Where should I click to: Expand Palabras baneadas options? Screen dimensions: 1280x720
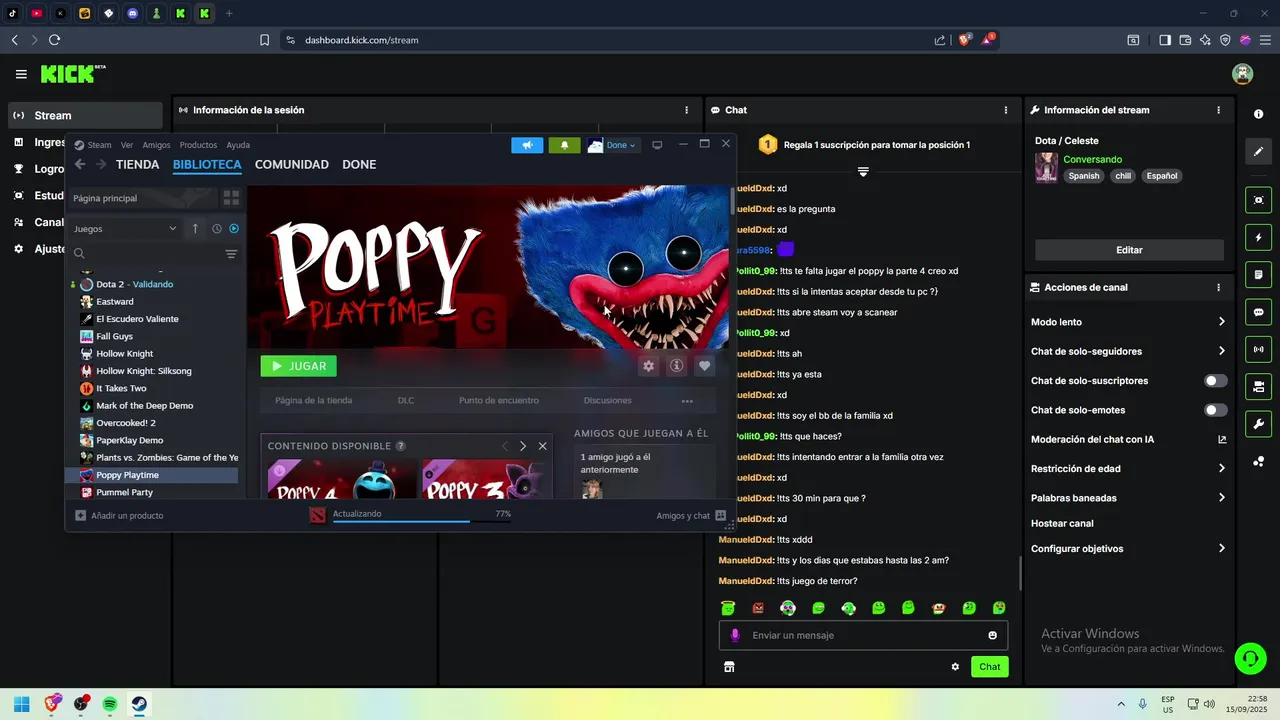pyautogui.click(x=1221, y=498)
